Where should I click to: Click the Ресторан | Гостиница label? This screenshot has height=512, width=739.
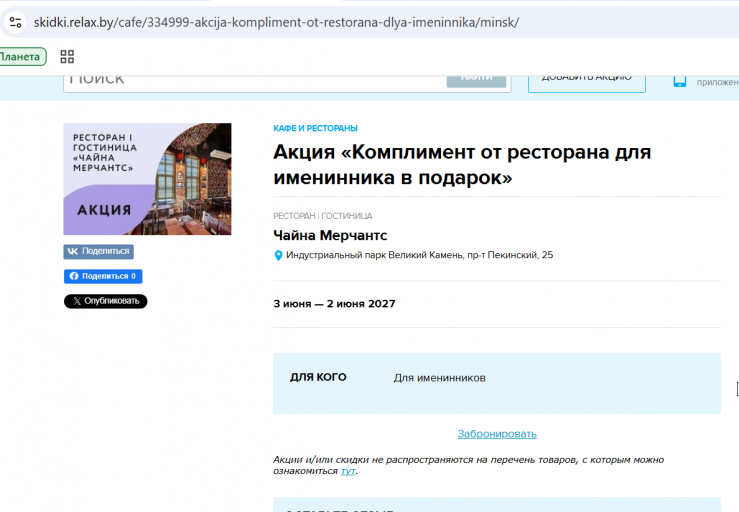322,216
